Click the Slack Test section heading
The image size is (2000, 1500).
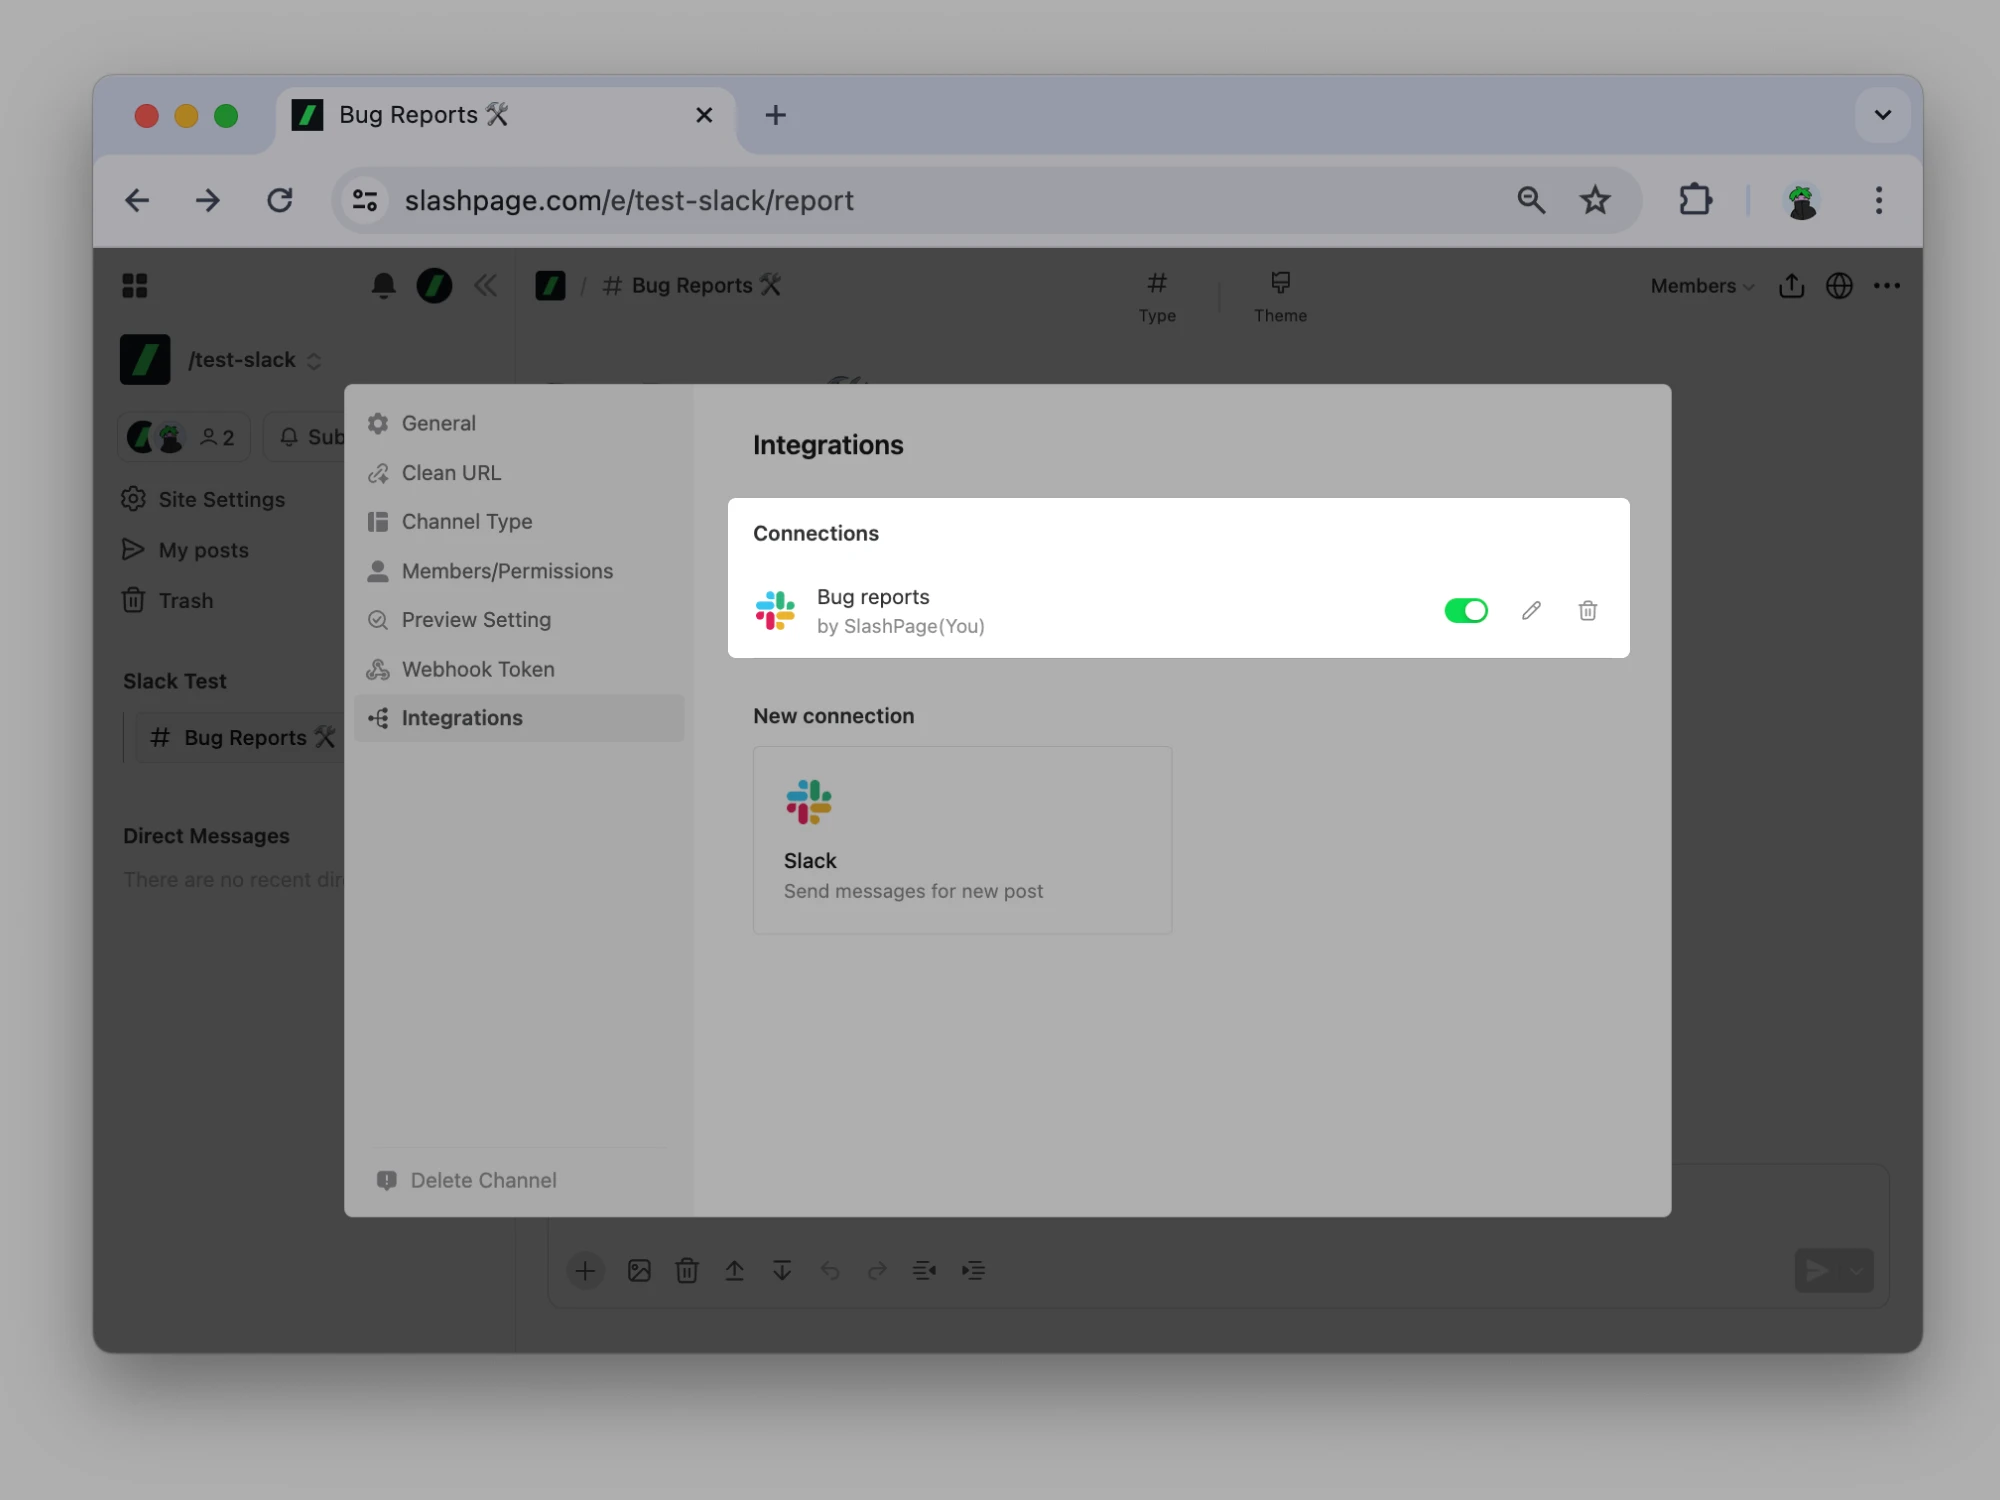pyautogui.click(x=175, y=681)
